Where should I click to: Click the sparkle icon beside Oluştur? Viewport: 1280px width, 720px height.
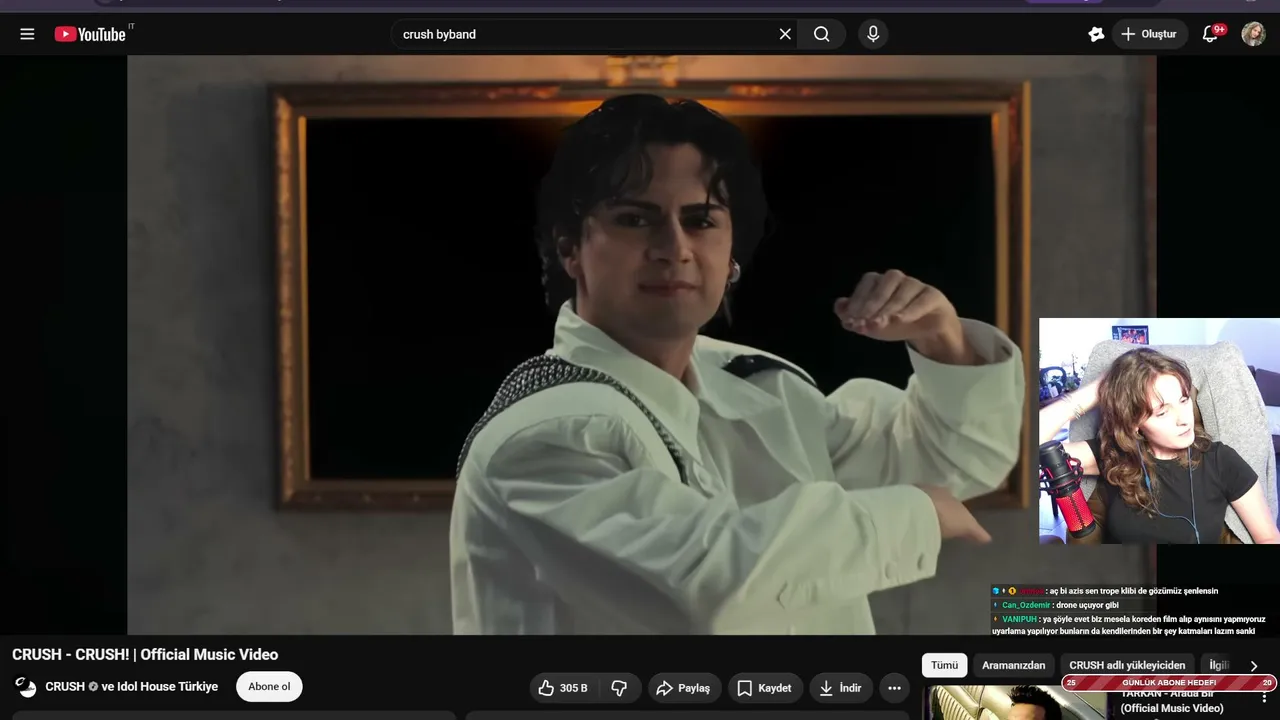(1096, 34)
